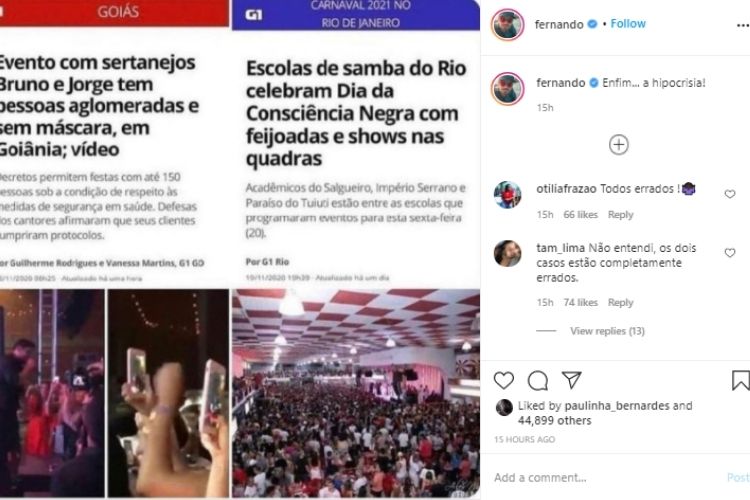Click the Post comment button

pos(738,477)
